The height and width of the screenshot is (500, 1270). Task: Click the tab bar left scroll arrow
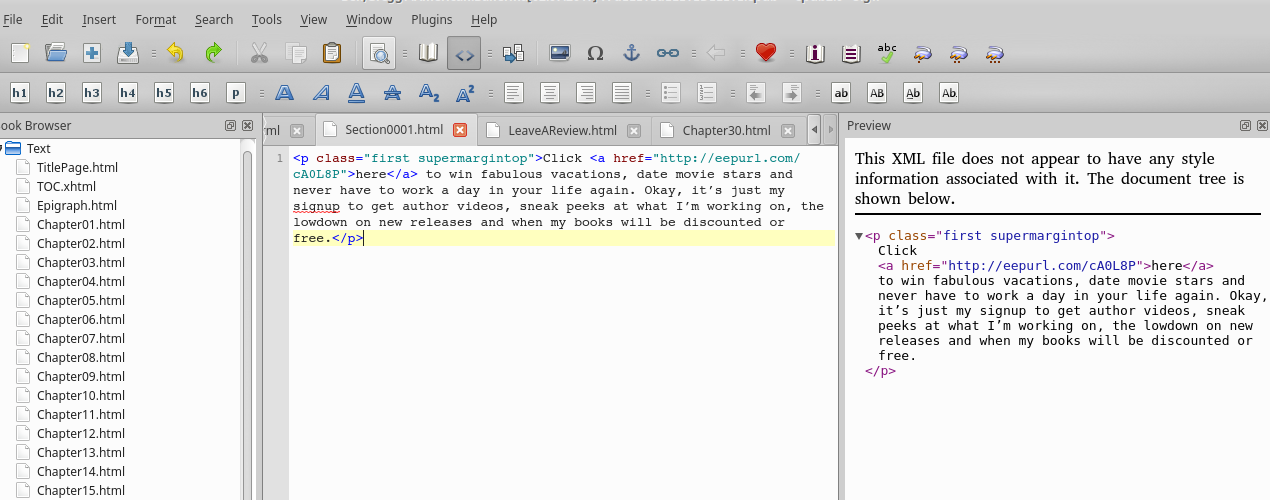pyautogui.click(x=815, y=130)
